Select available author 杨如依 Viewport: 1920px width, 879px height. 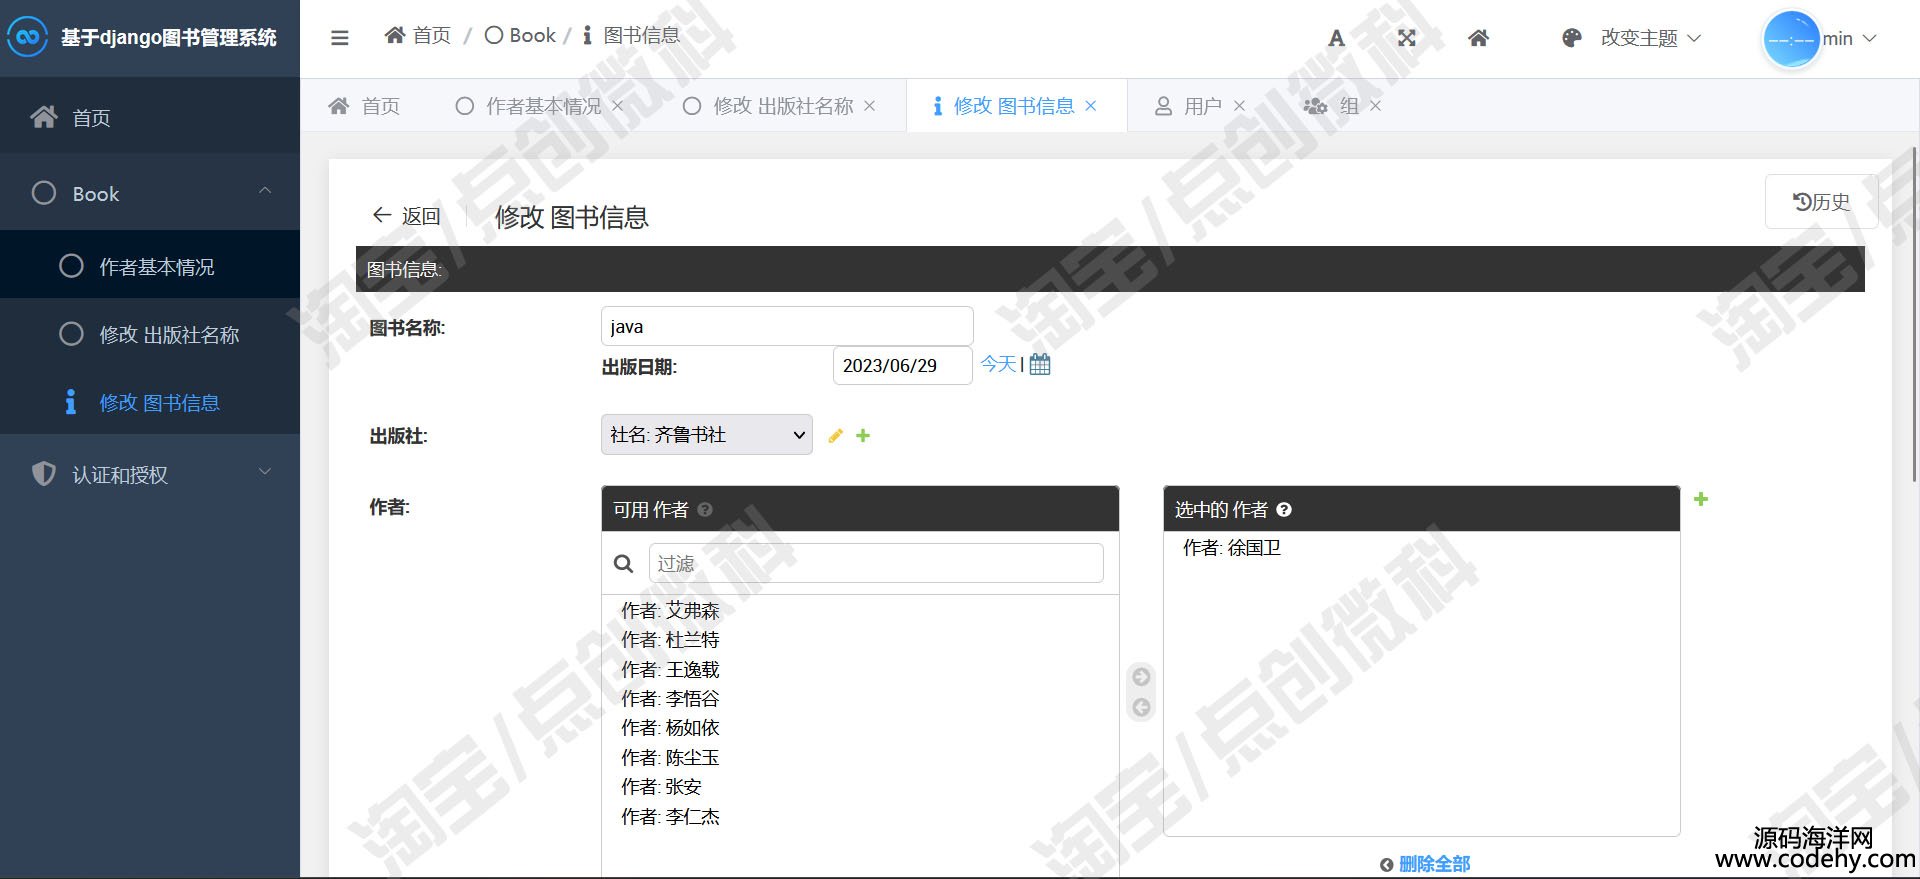(x=670, y=728)
